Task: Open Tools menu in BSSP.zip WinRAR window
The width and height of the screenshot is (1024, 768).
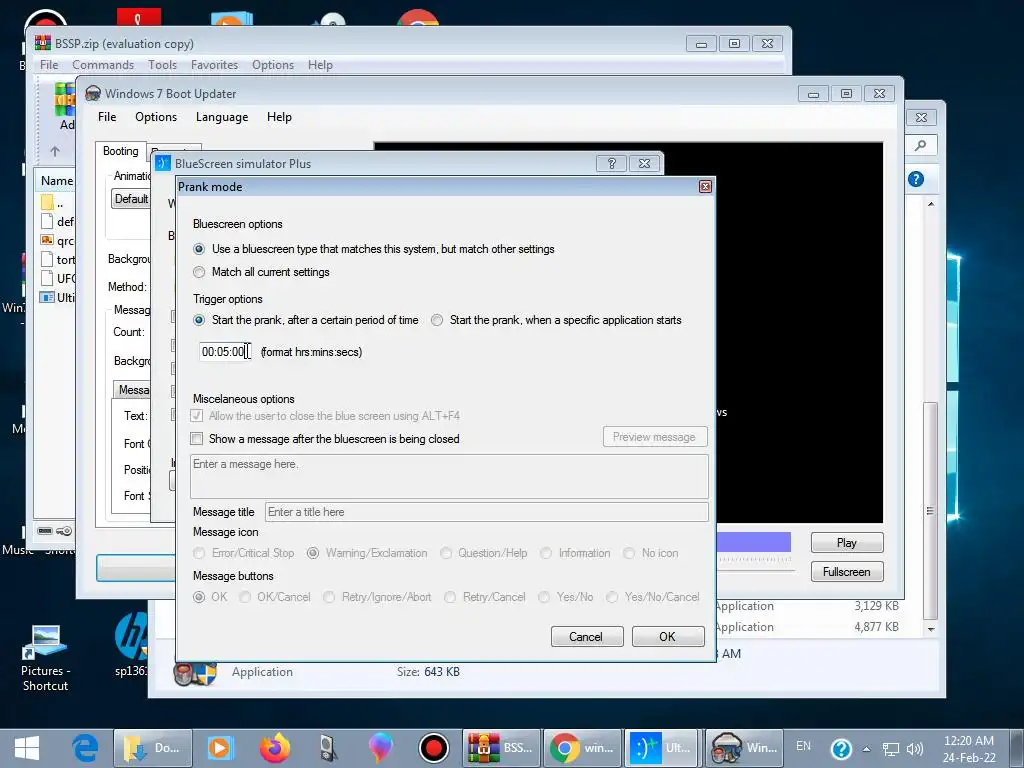Action: [163, 65]
